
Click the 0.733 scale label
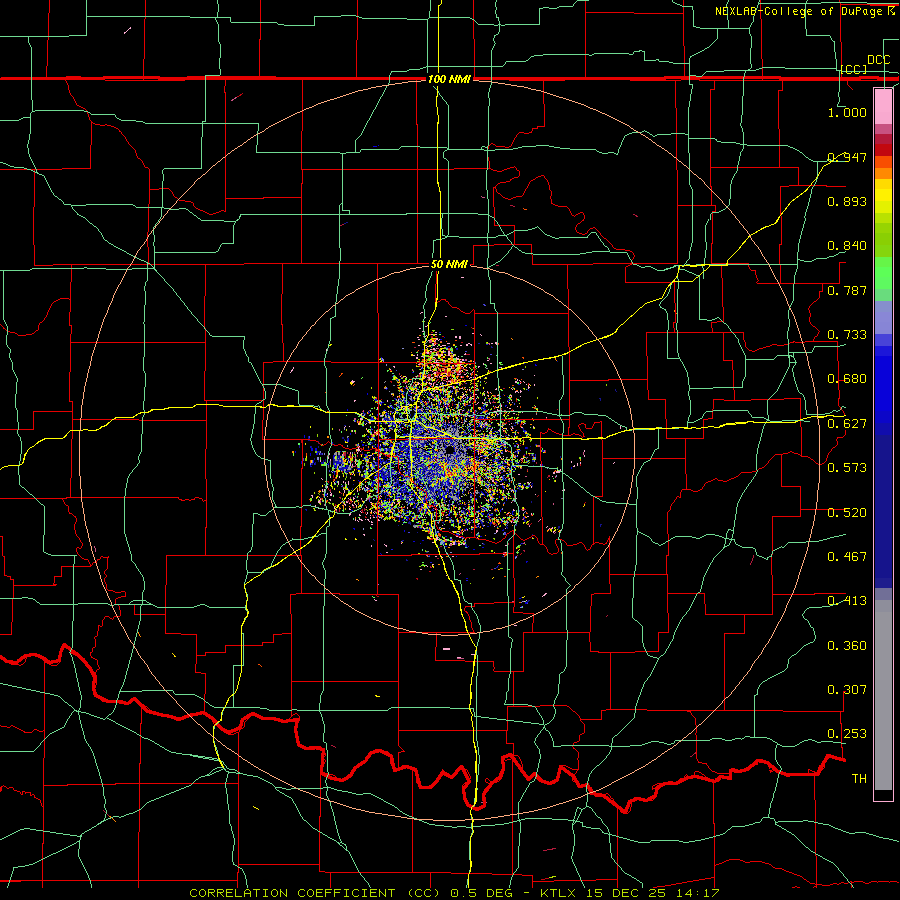tap(847, 335)
